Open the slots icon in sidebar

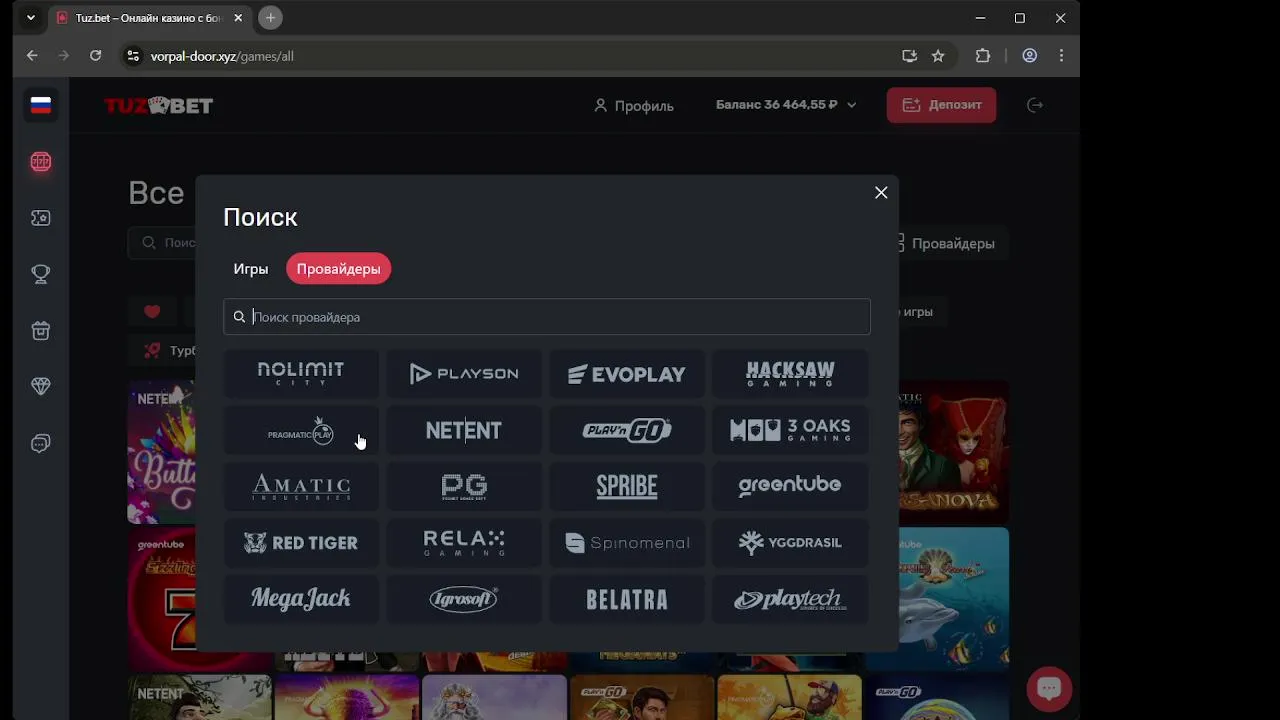pyautogui.click(x=41, y=162)
